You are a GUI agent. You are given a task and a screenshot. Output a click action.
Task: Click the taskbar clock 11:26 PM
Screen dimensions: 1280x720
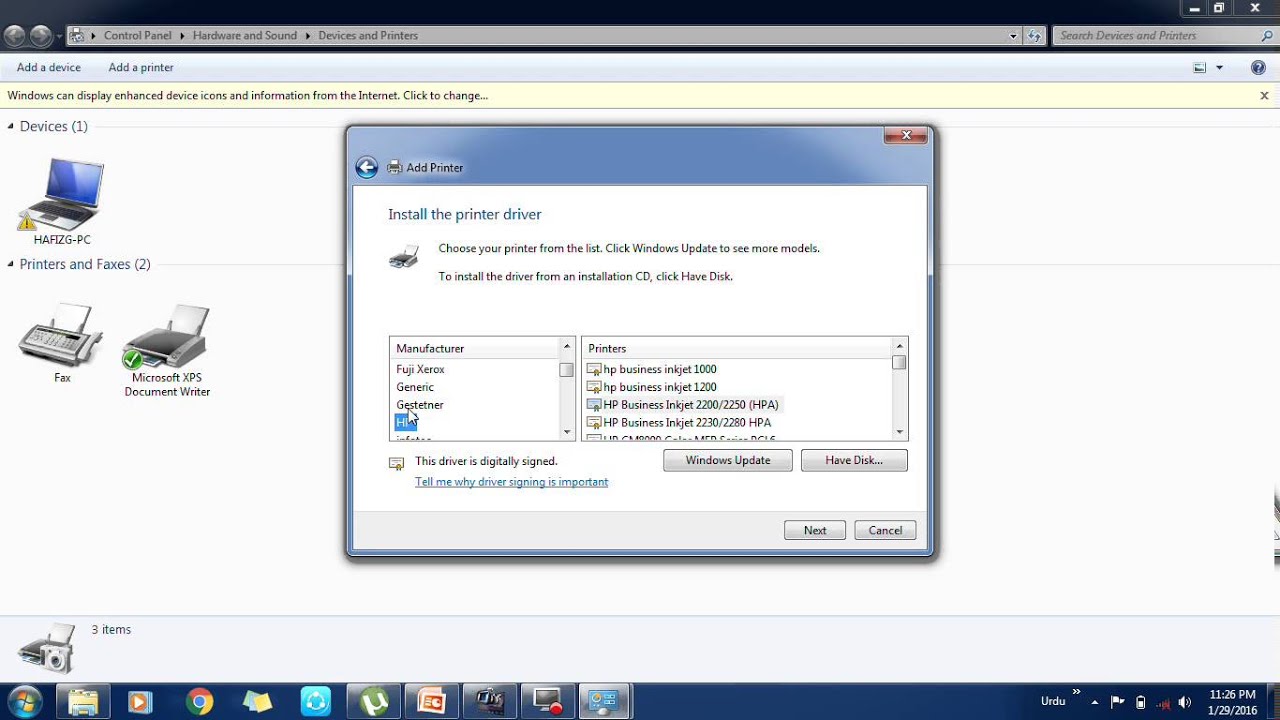(1232, 702)
